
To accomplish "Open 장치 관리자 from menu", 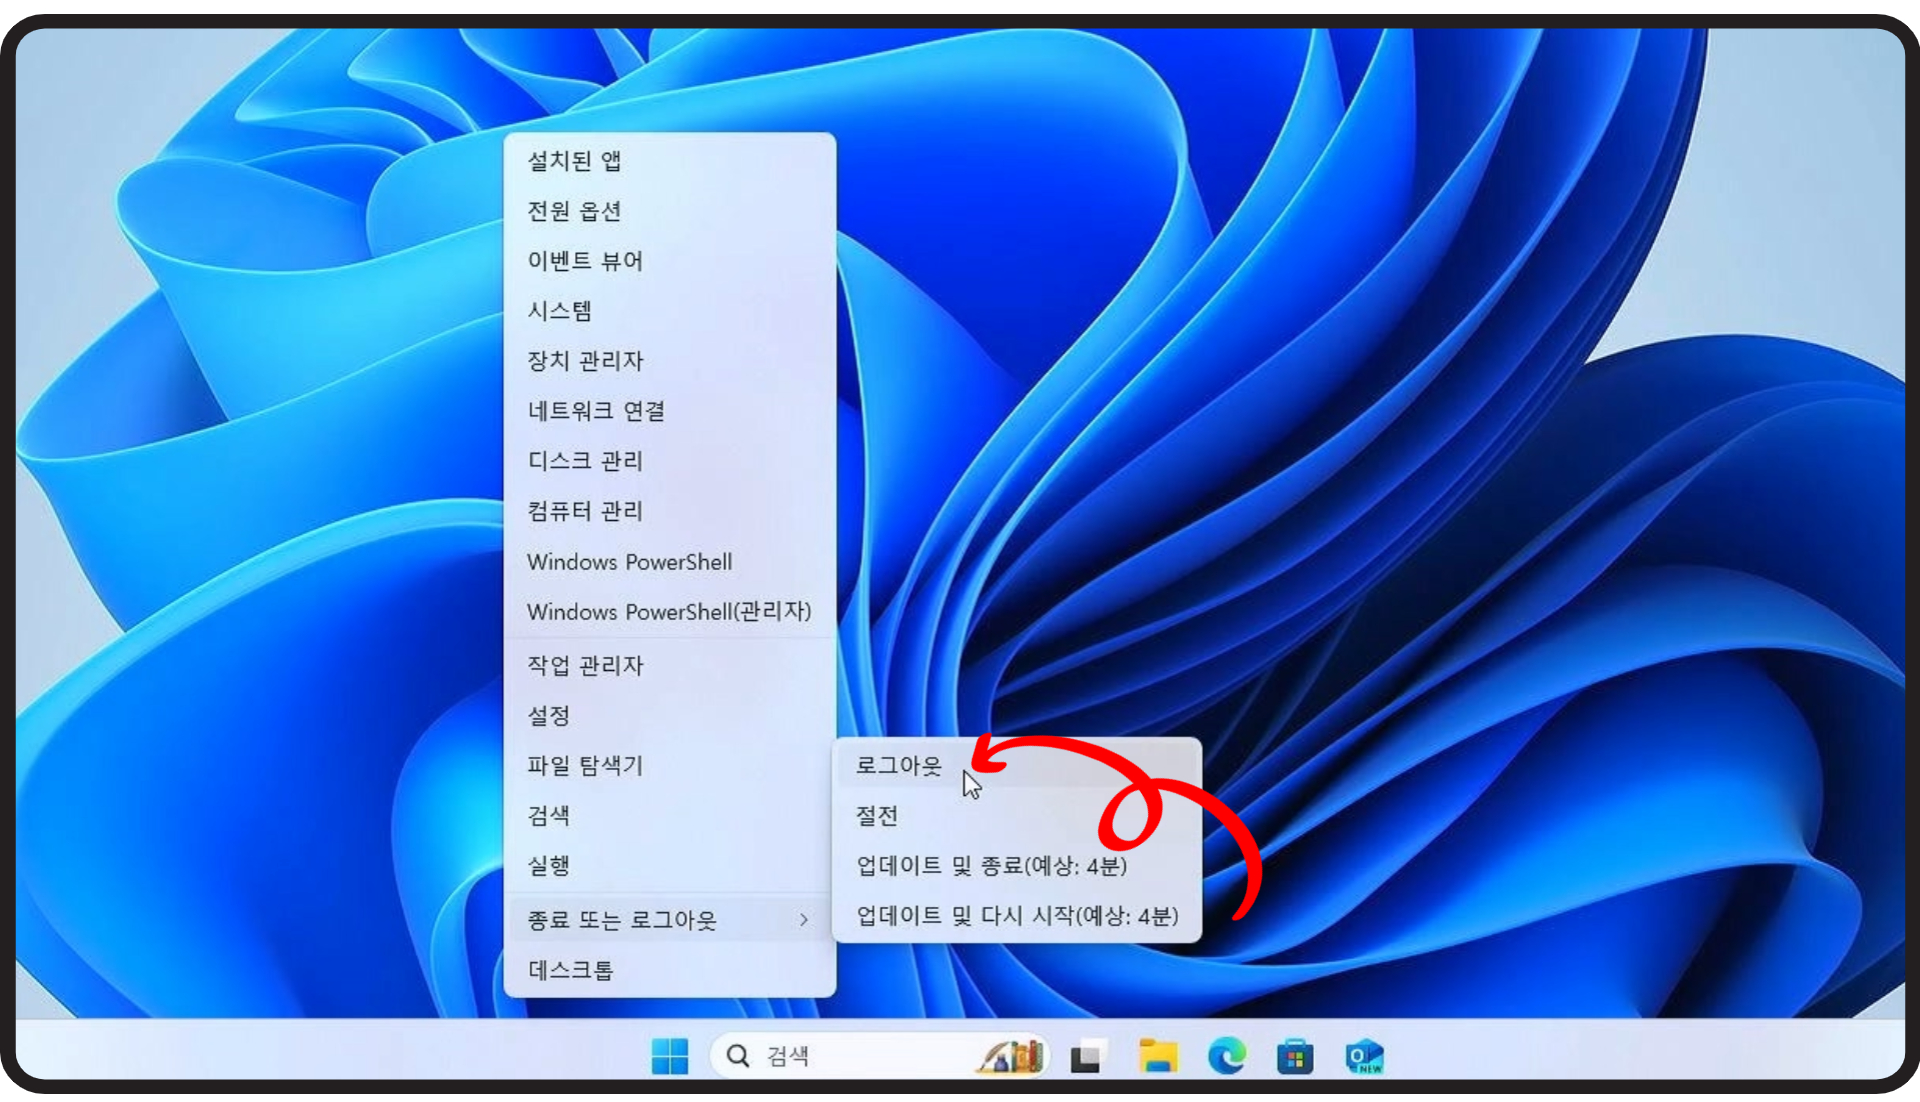I will click(x=585, y=361).
